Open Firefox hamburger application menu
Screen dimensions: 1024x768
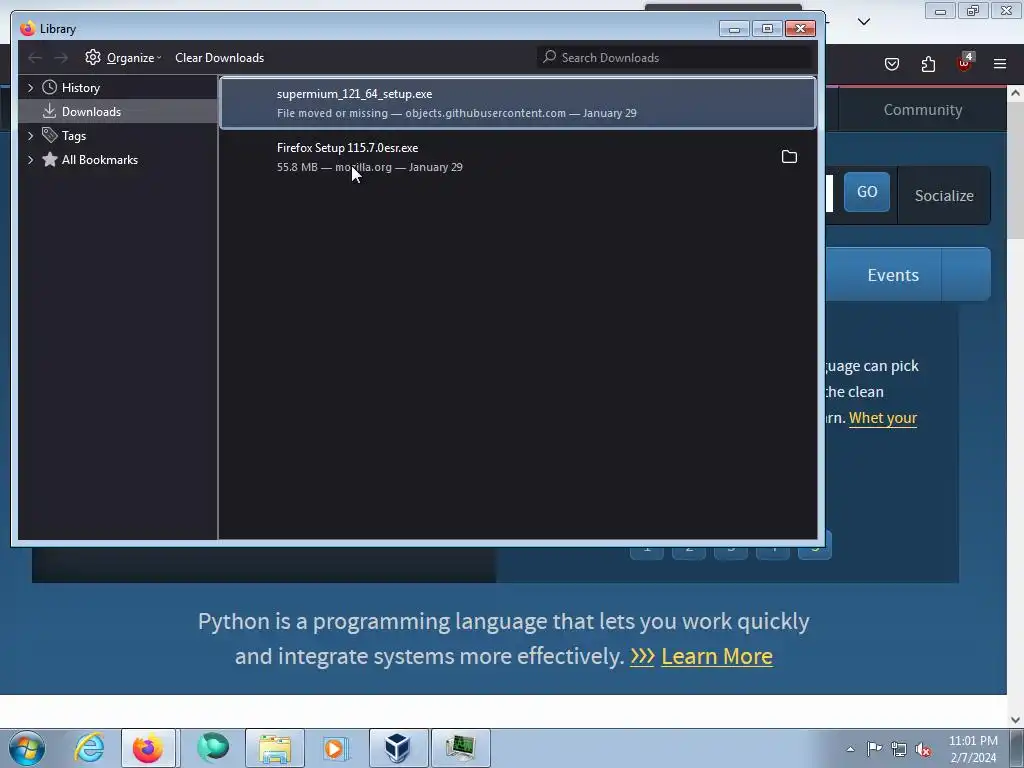(x=1000, y=64)
